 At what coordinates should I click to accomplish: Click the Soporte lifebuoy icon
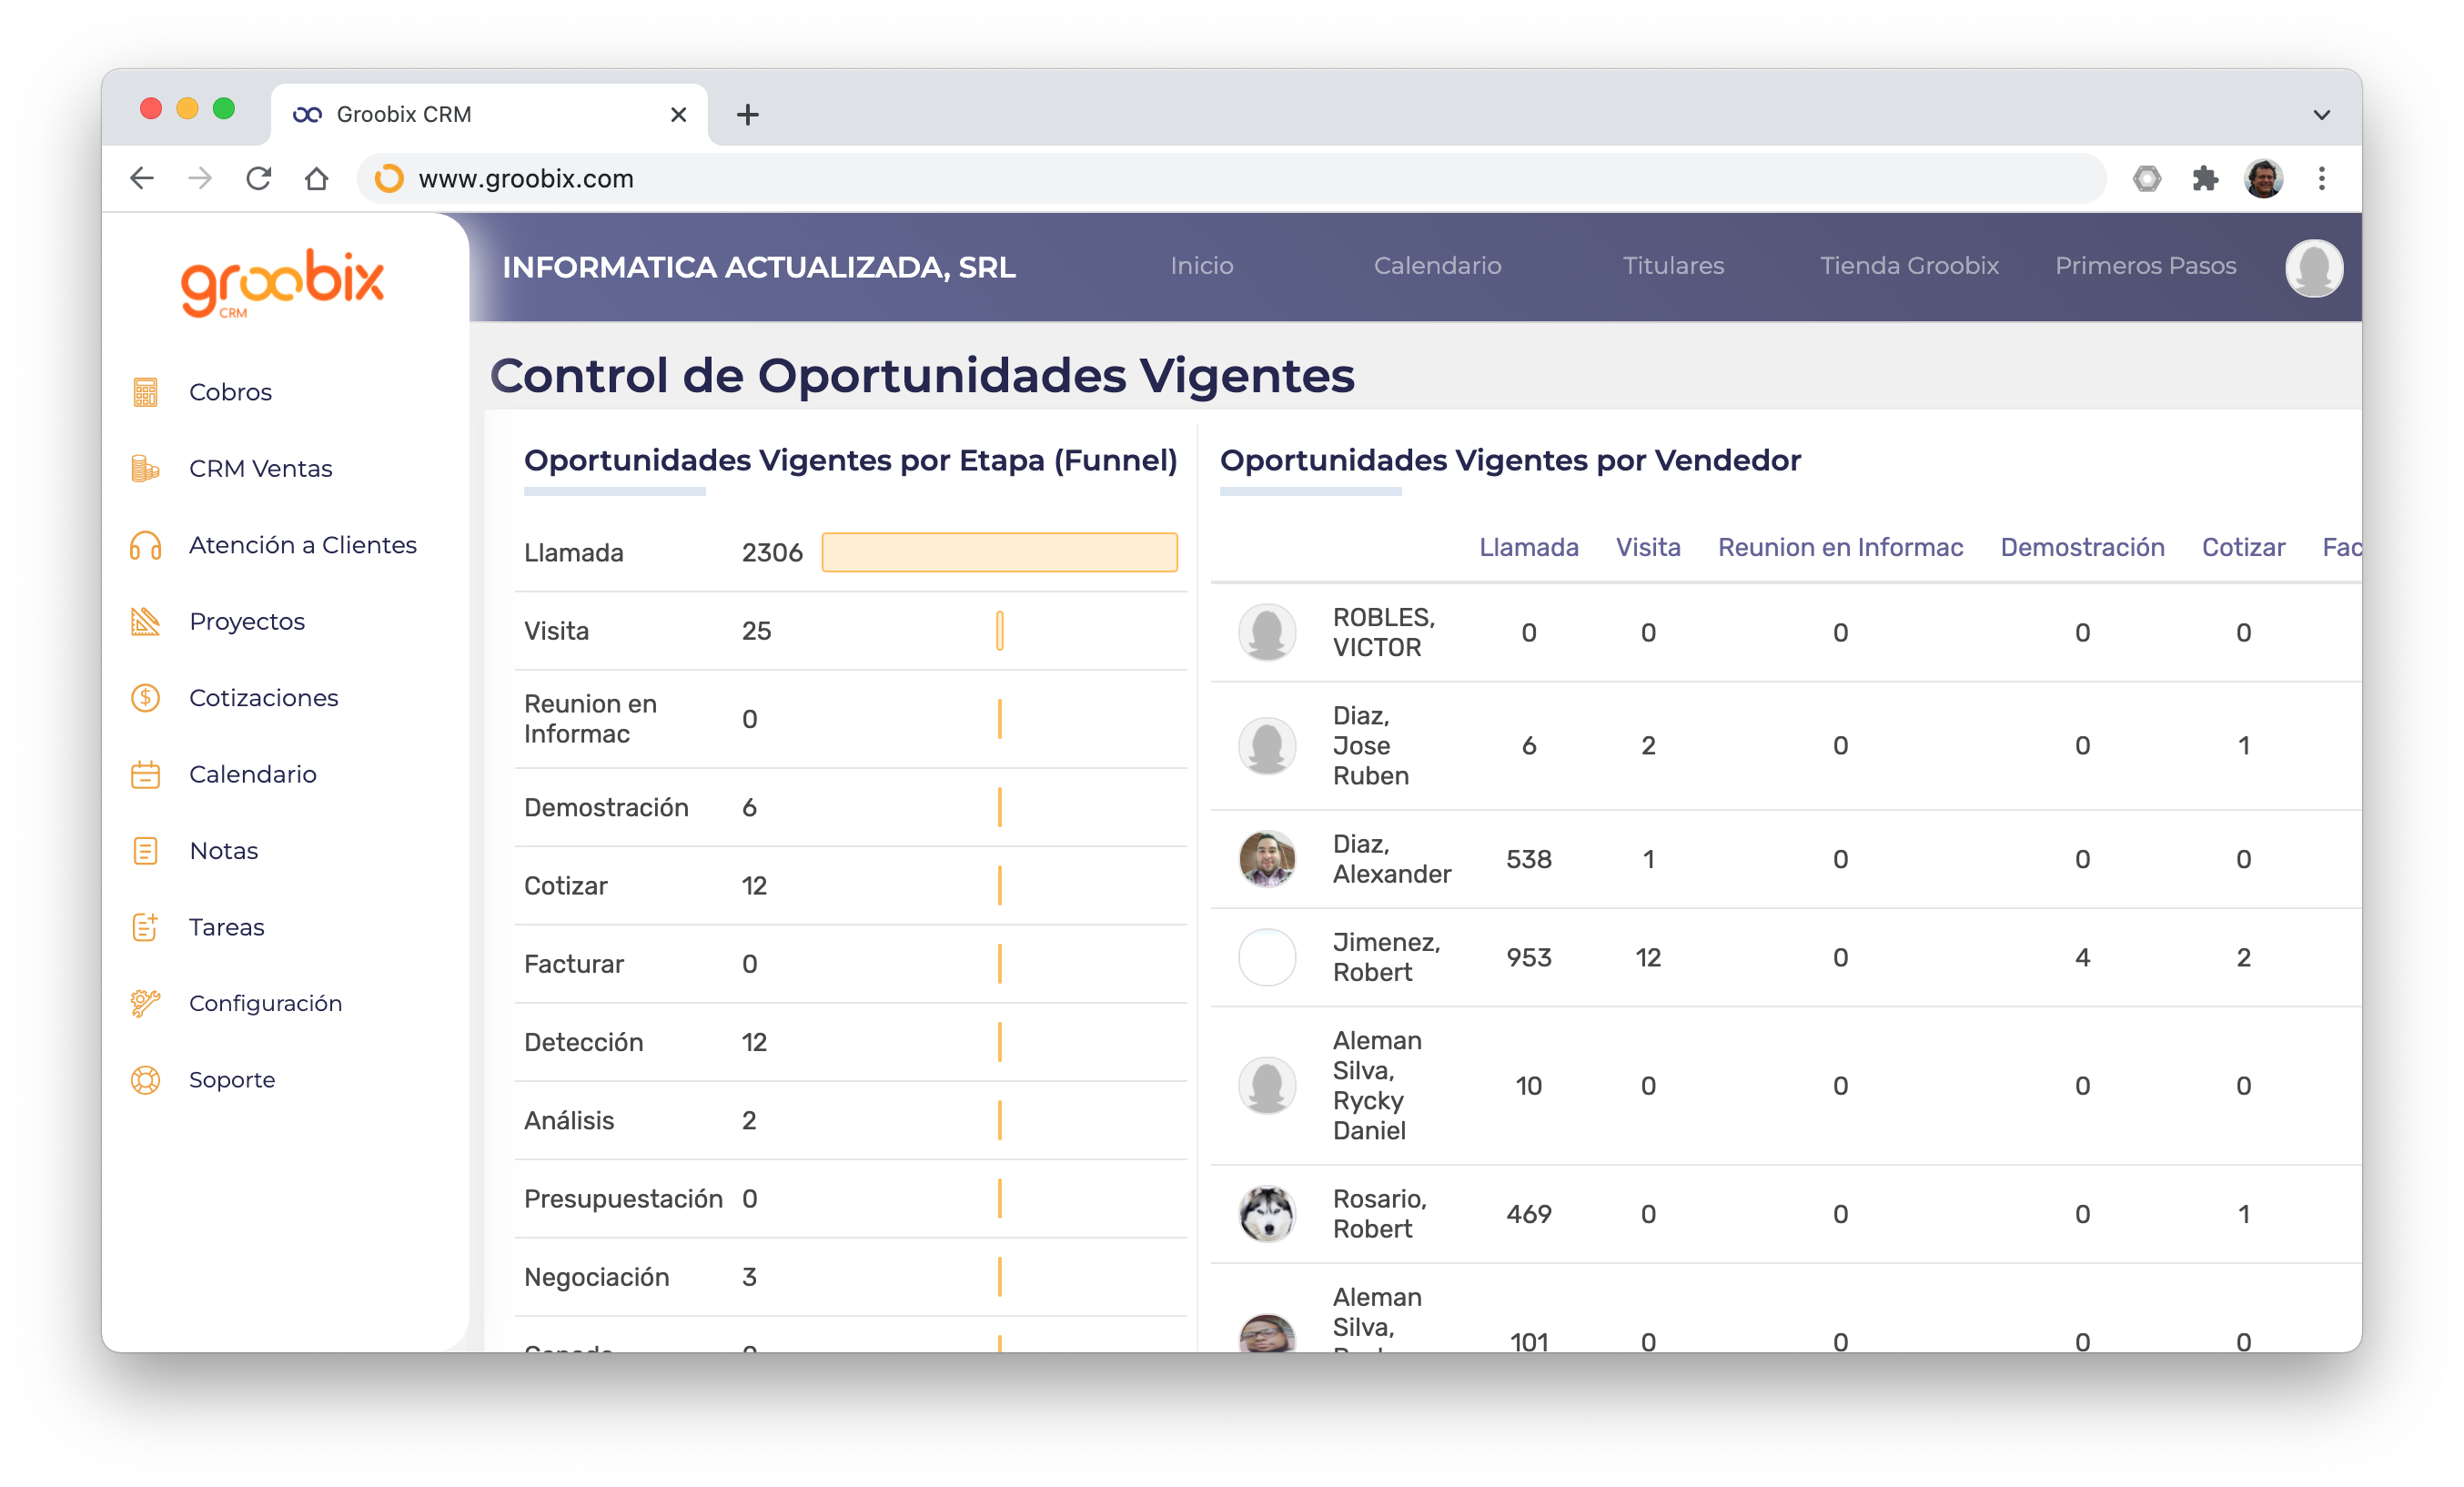[145, 1080]
